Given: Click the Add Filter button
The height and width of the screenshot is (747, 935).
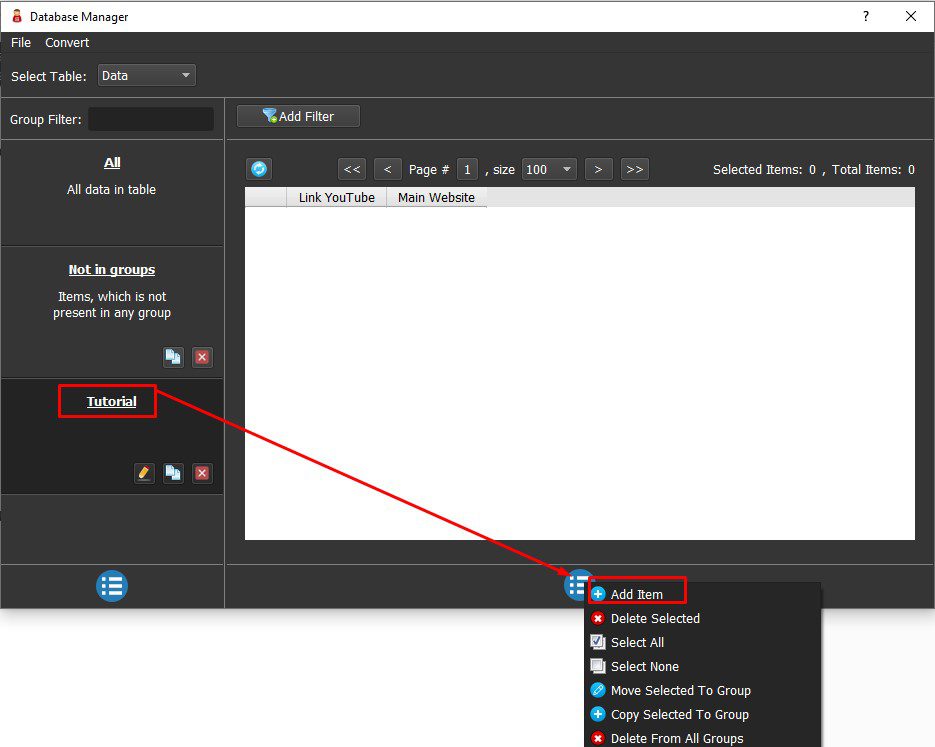Looking at the screenshot, I should 298,116.
